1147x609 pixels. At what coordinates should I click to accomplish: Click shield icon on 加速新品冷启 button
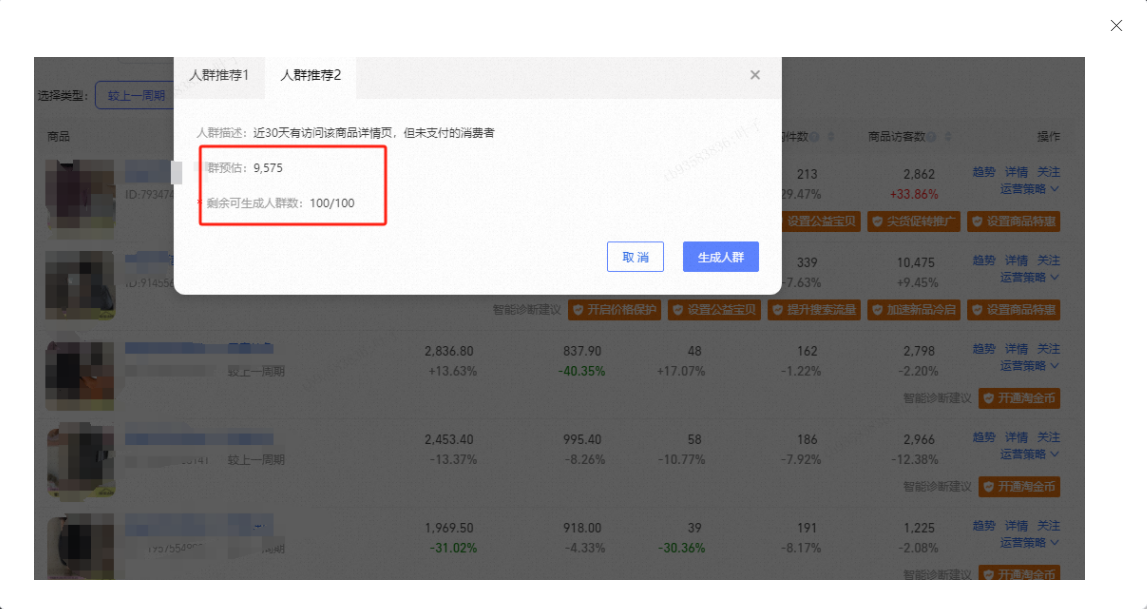click(878, 310)
